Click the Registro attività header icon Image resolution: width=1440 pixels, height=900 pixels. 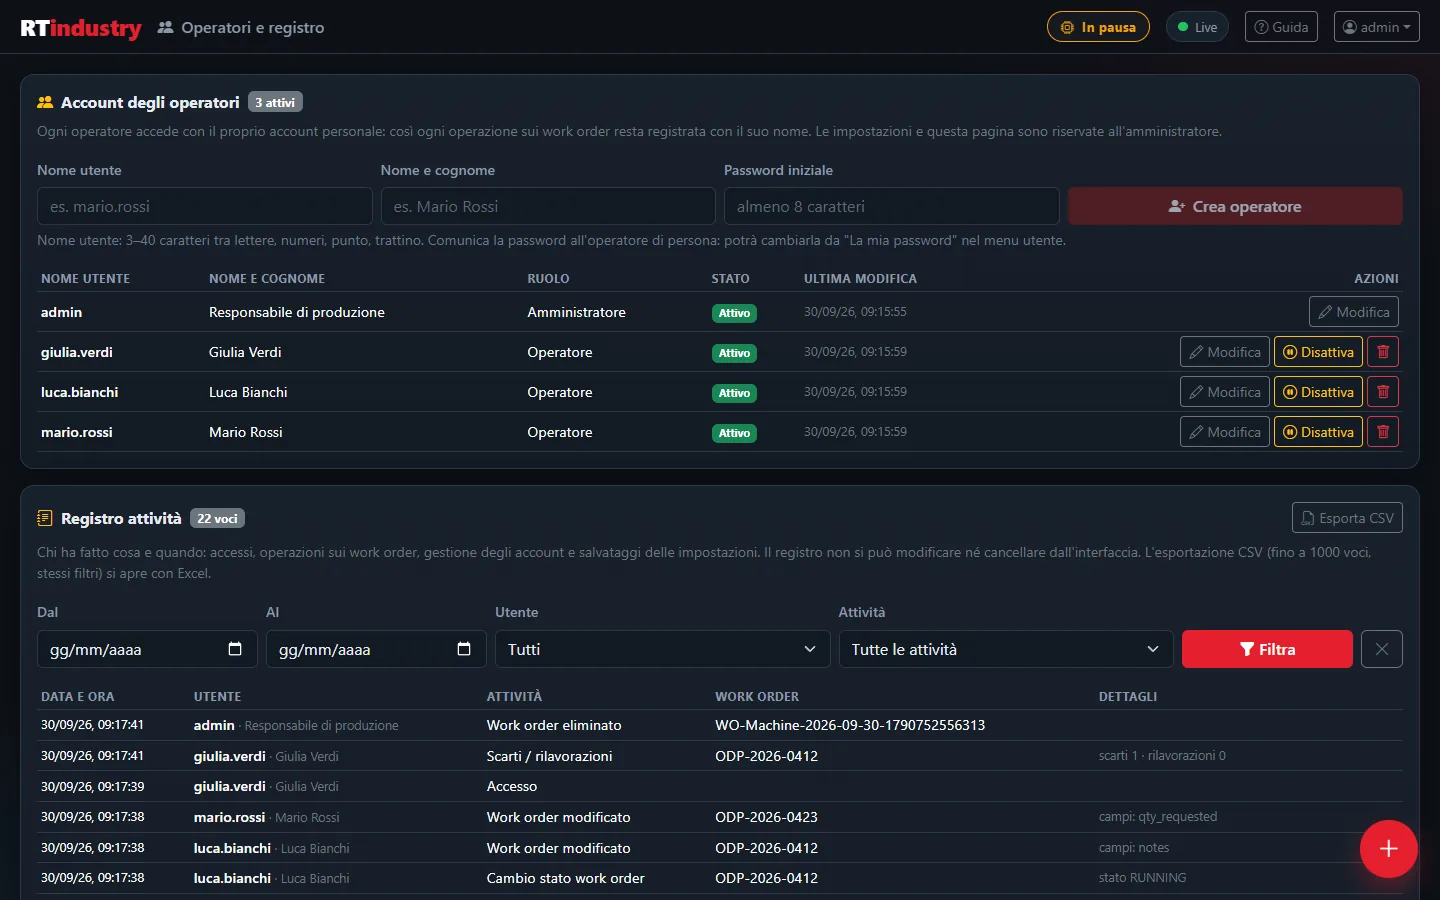click(x=45, y=518)
